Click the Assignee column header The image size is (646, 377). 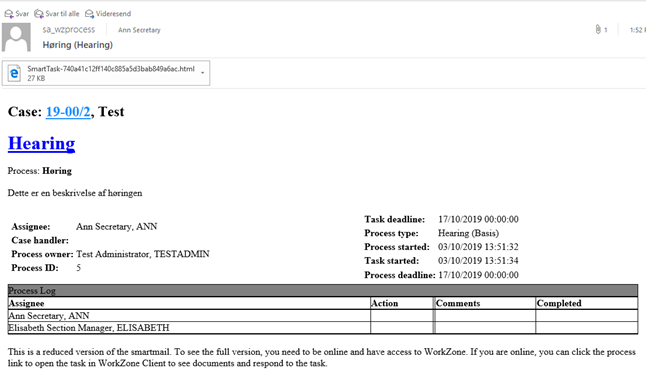pos(26,303)
